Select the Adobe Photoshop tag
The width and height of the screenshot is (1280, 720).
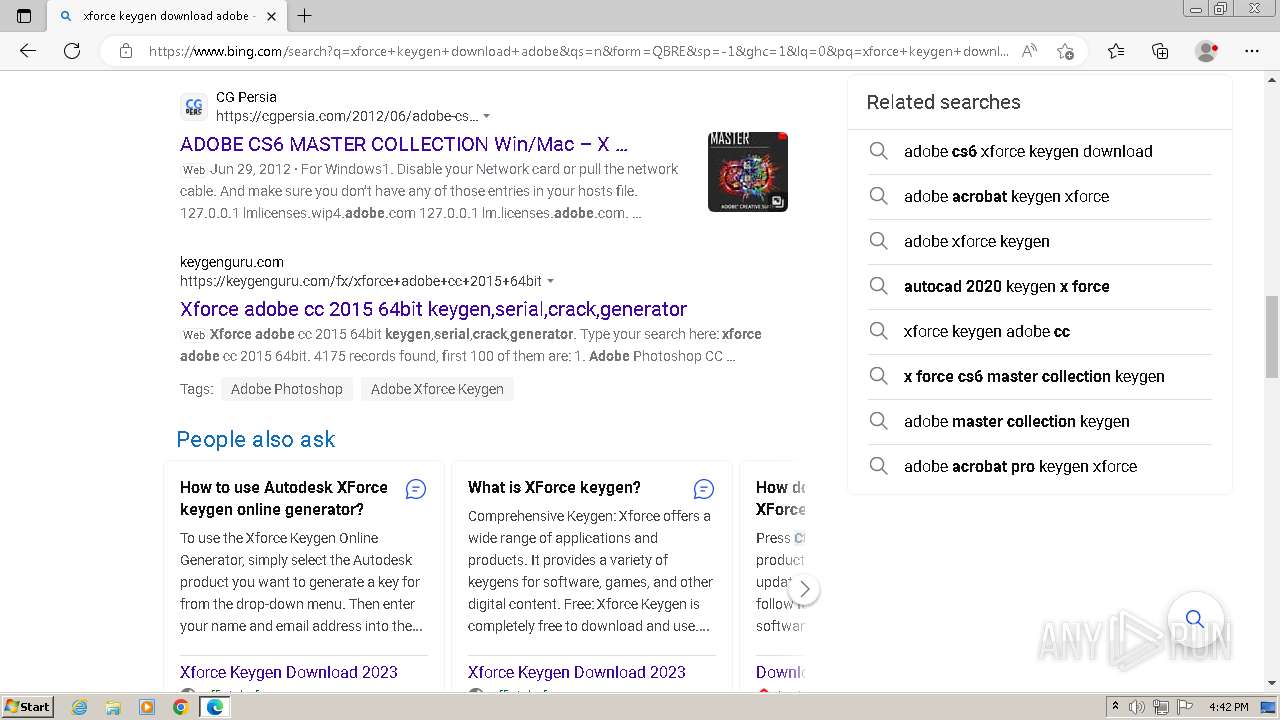(x=287, y=389)
